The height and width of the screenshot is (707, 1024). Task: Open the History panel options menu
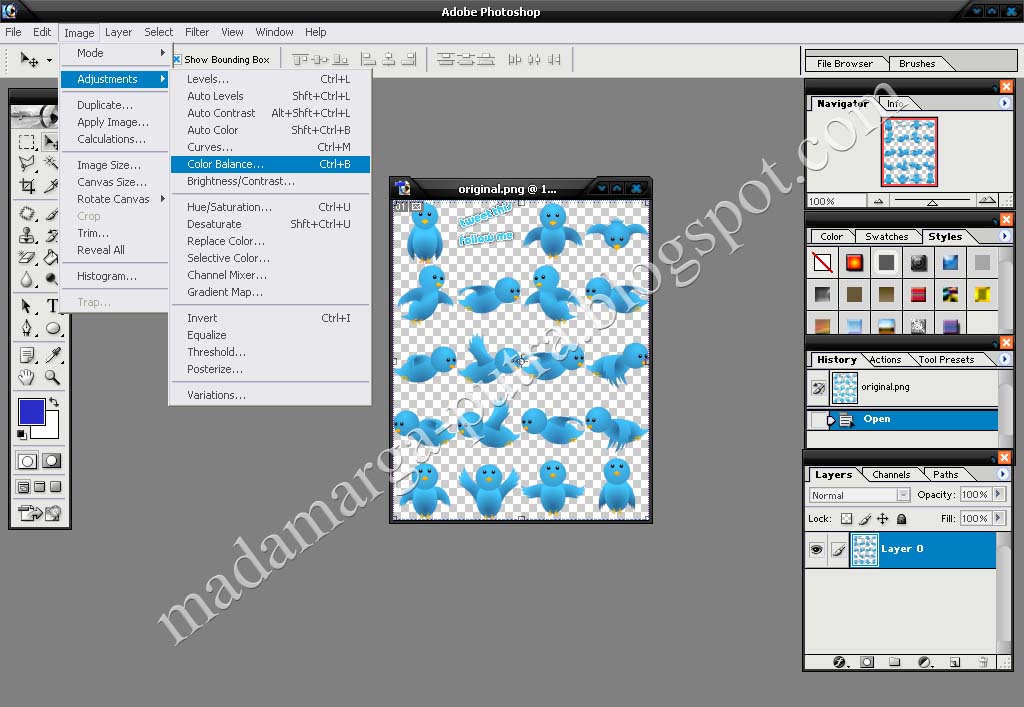pyautogui.click(x=1005, y=359)
